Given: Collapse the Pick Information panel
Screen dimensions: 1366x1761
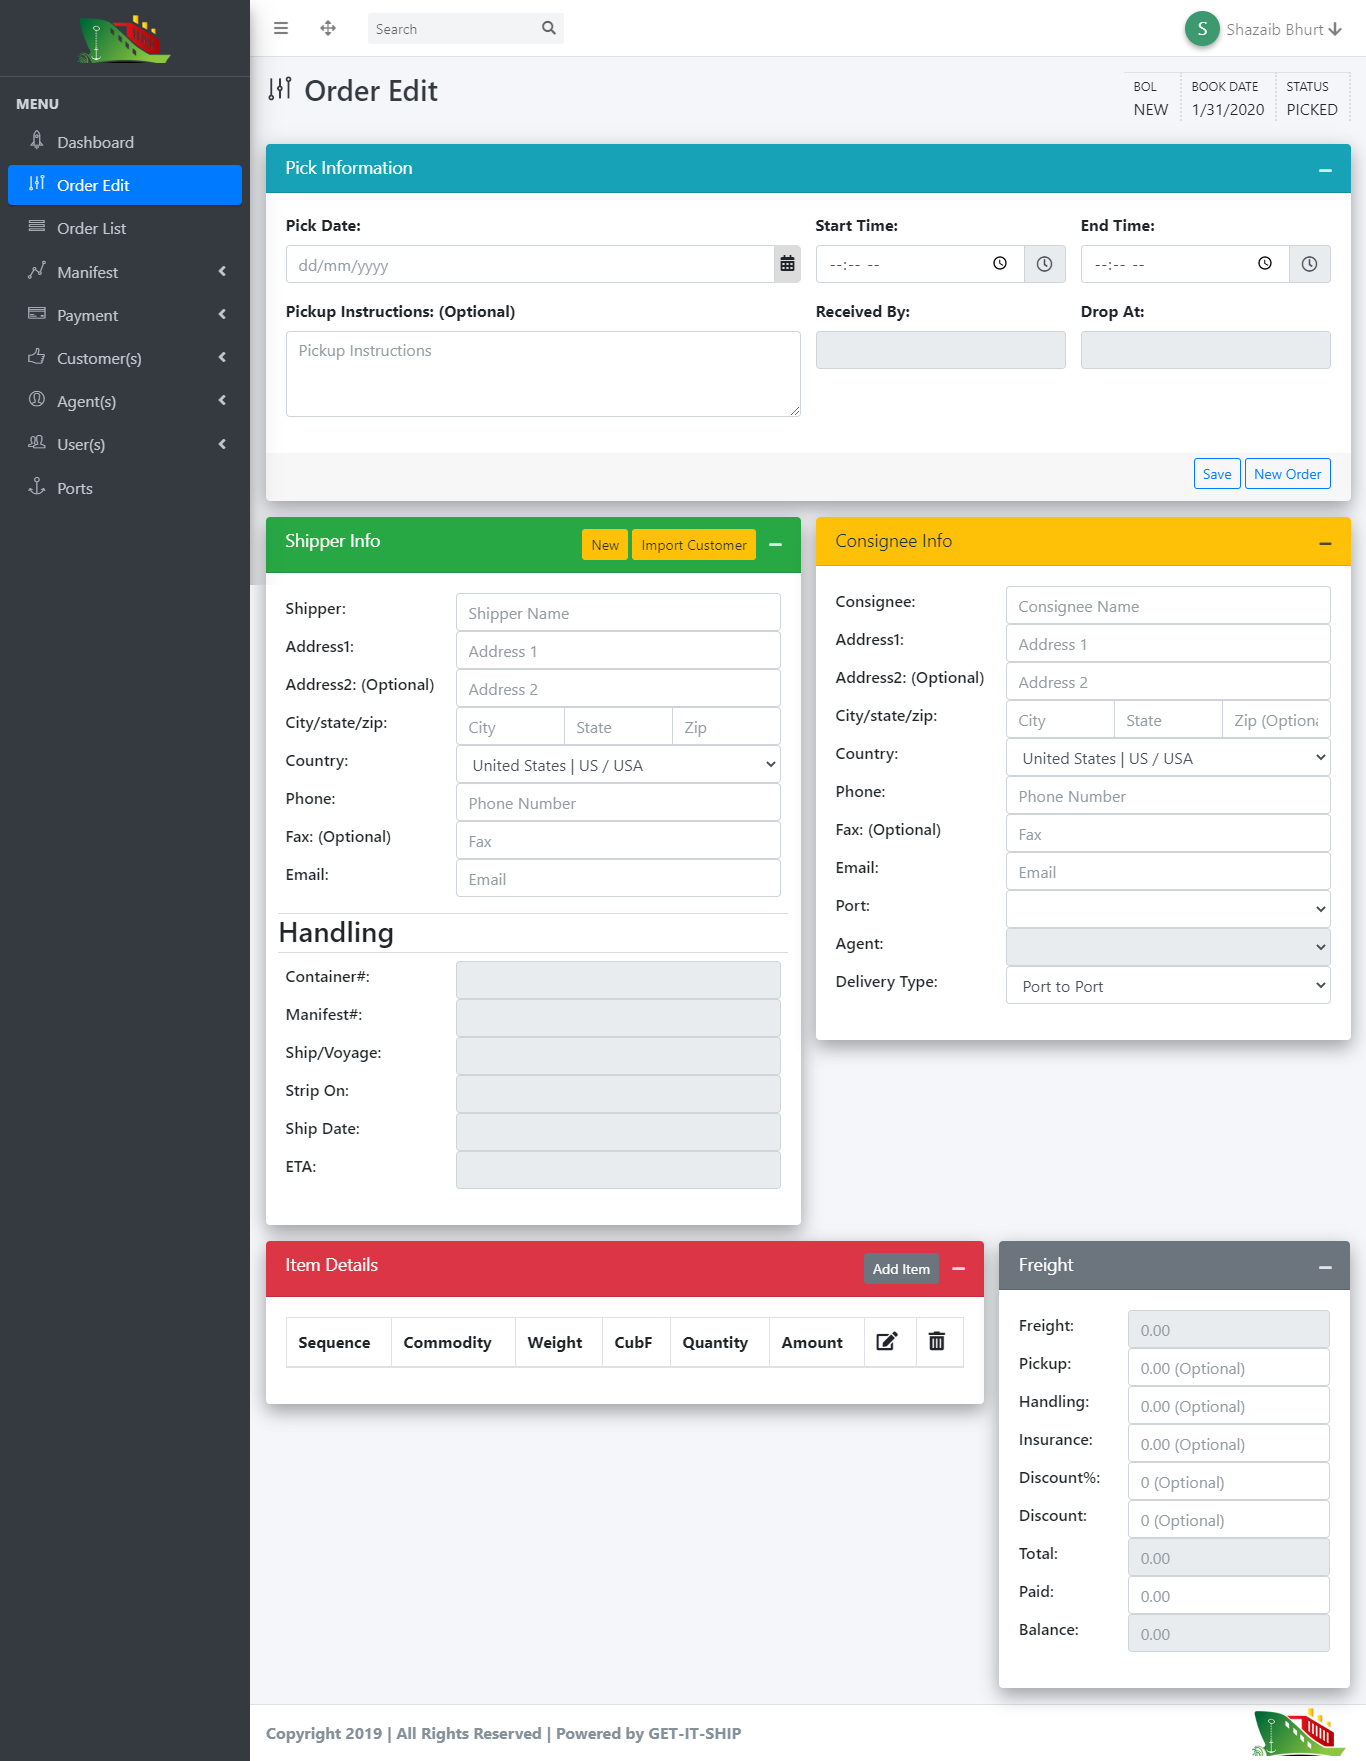Looking at the screenshot, I should [1325, 170].
